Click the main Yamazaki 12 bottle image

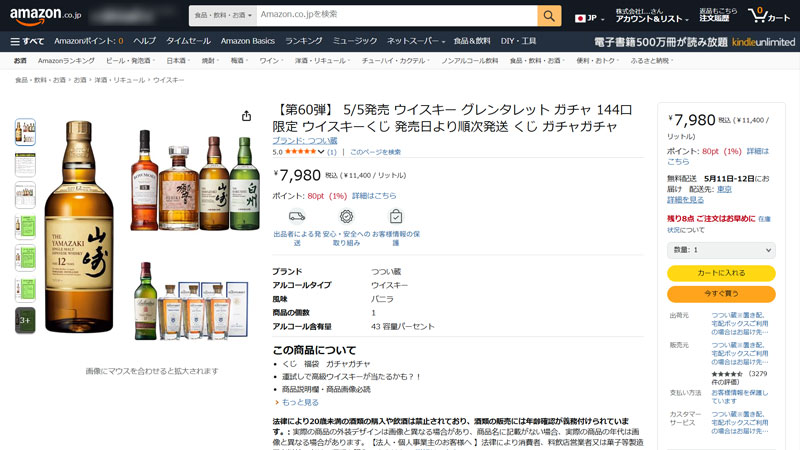[x=79, y=227]
